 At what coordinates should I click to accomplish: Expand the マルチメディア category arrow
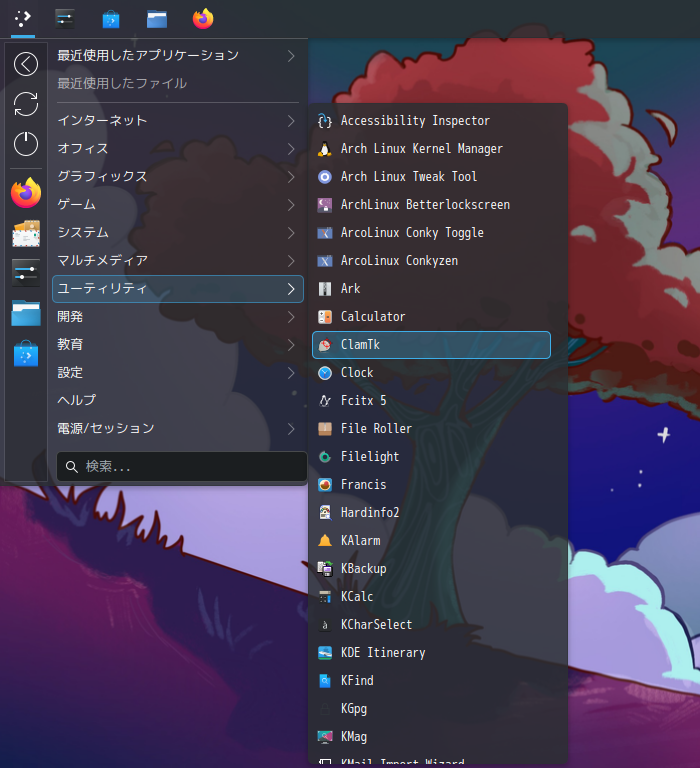pyautogui.click(x=291, y=261)
